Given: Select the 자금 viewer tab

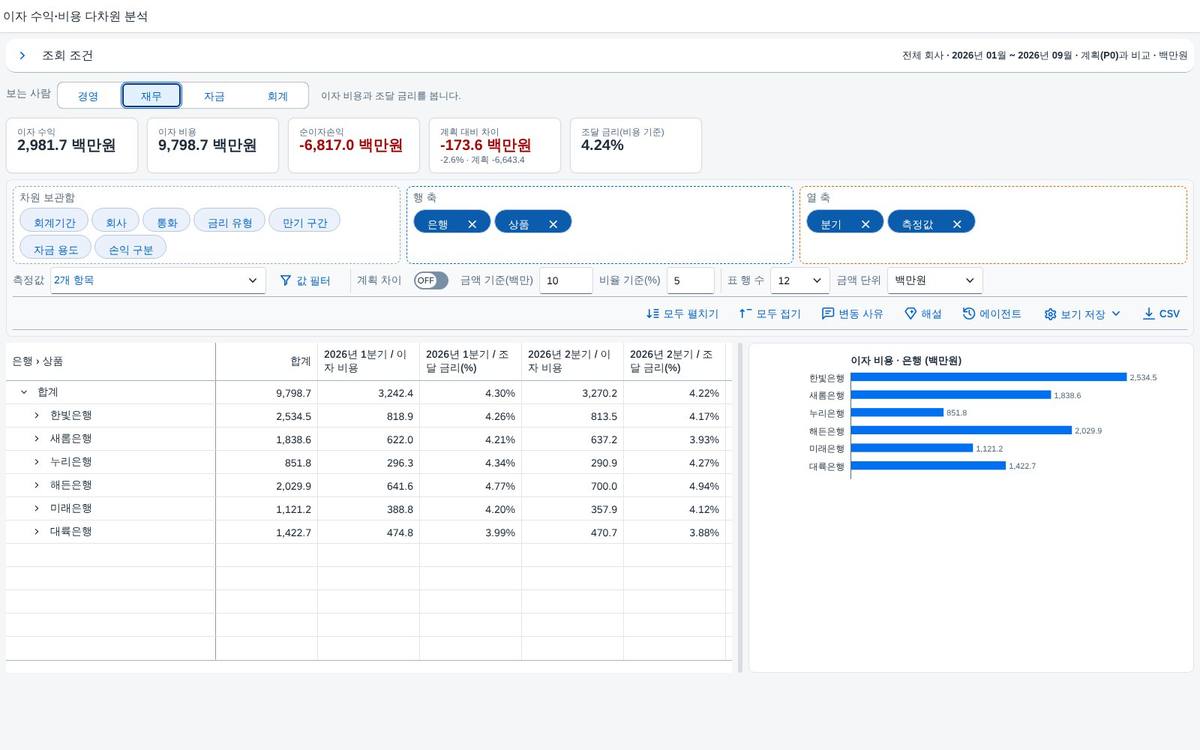Looking at the screenshot, I should [214, 96].
